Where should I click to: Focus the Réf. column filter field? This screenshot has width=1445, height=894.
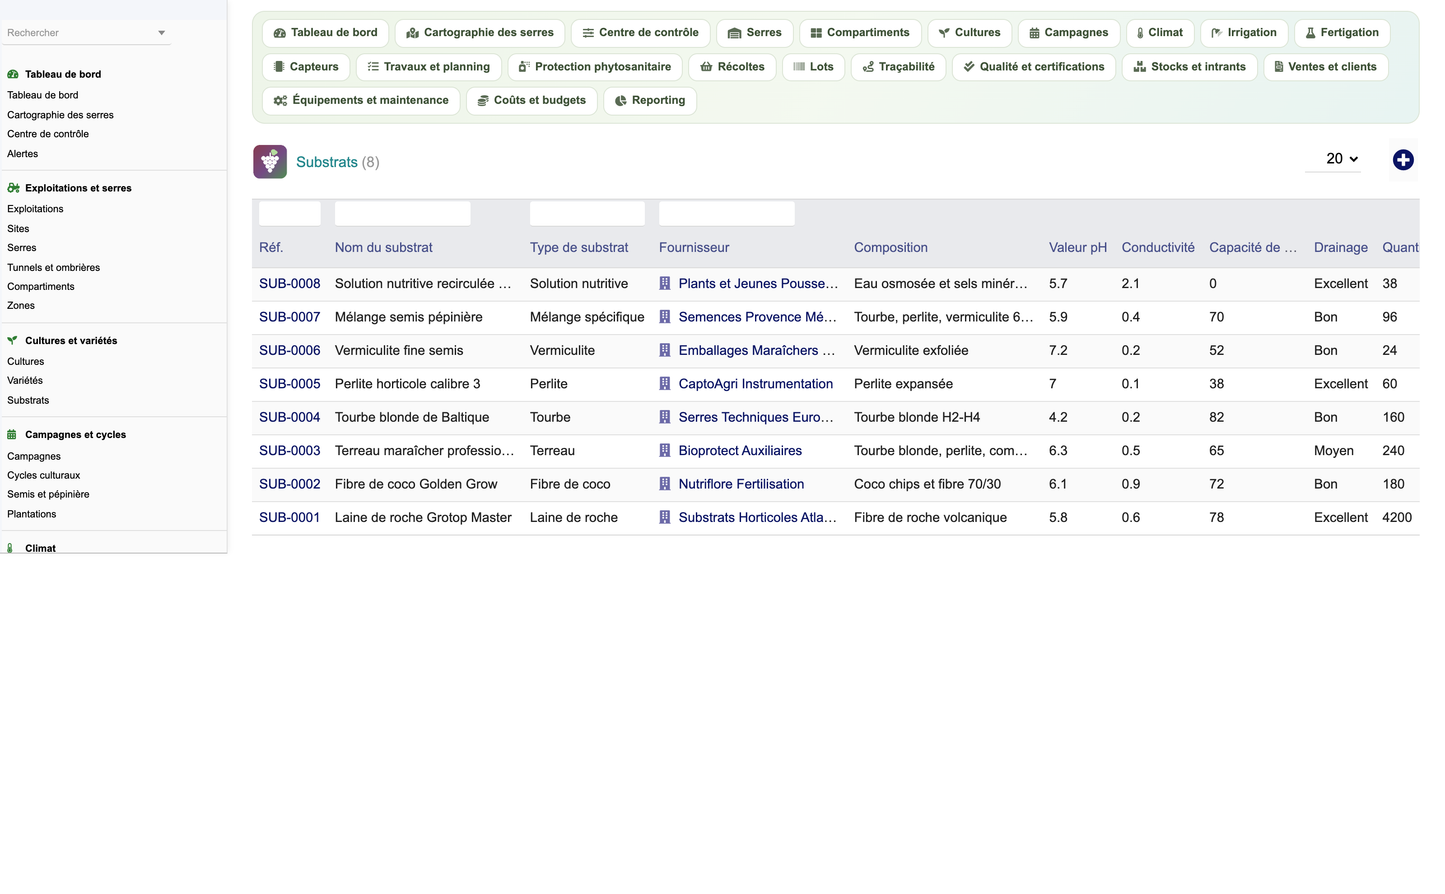tap(290, 213)
